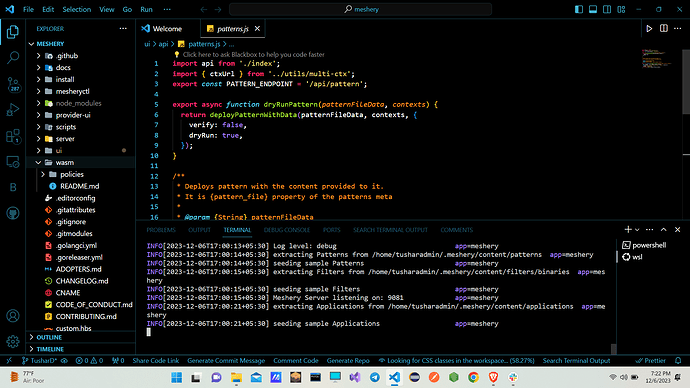Screen dimensions: 690x388
Task: Toggle the bottom Panel visibility
Action: coord(593,9)
